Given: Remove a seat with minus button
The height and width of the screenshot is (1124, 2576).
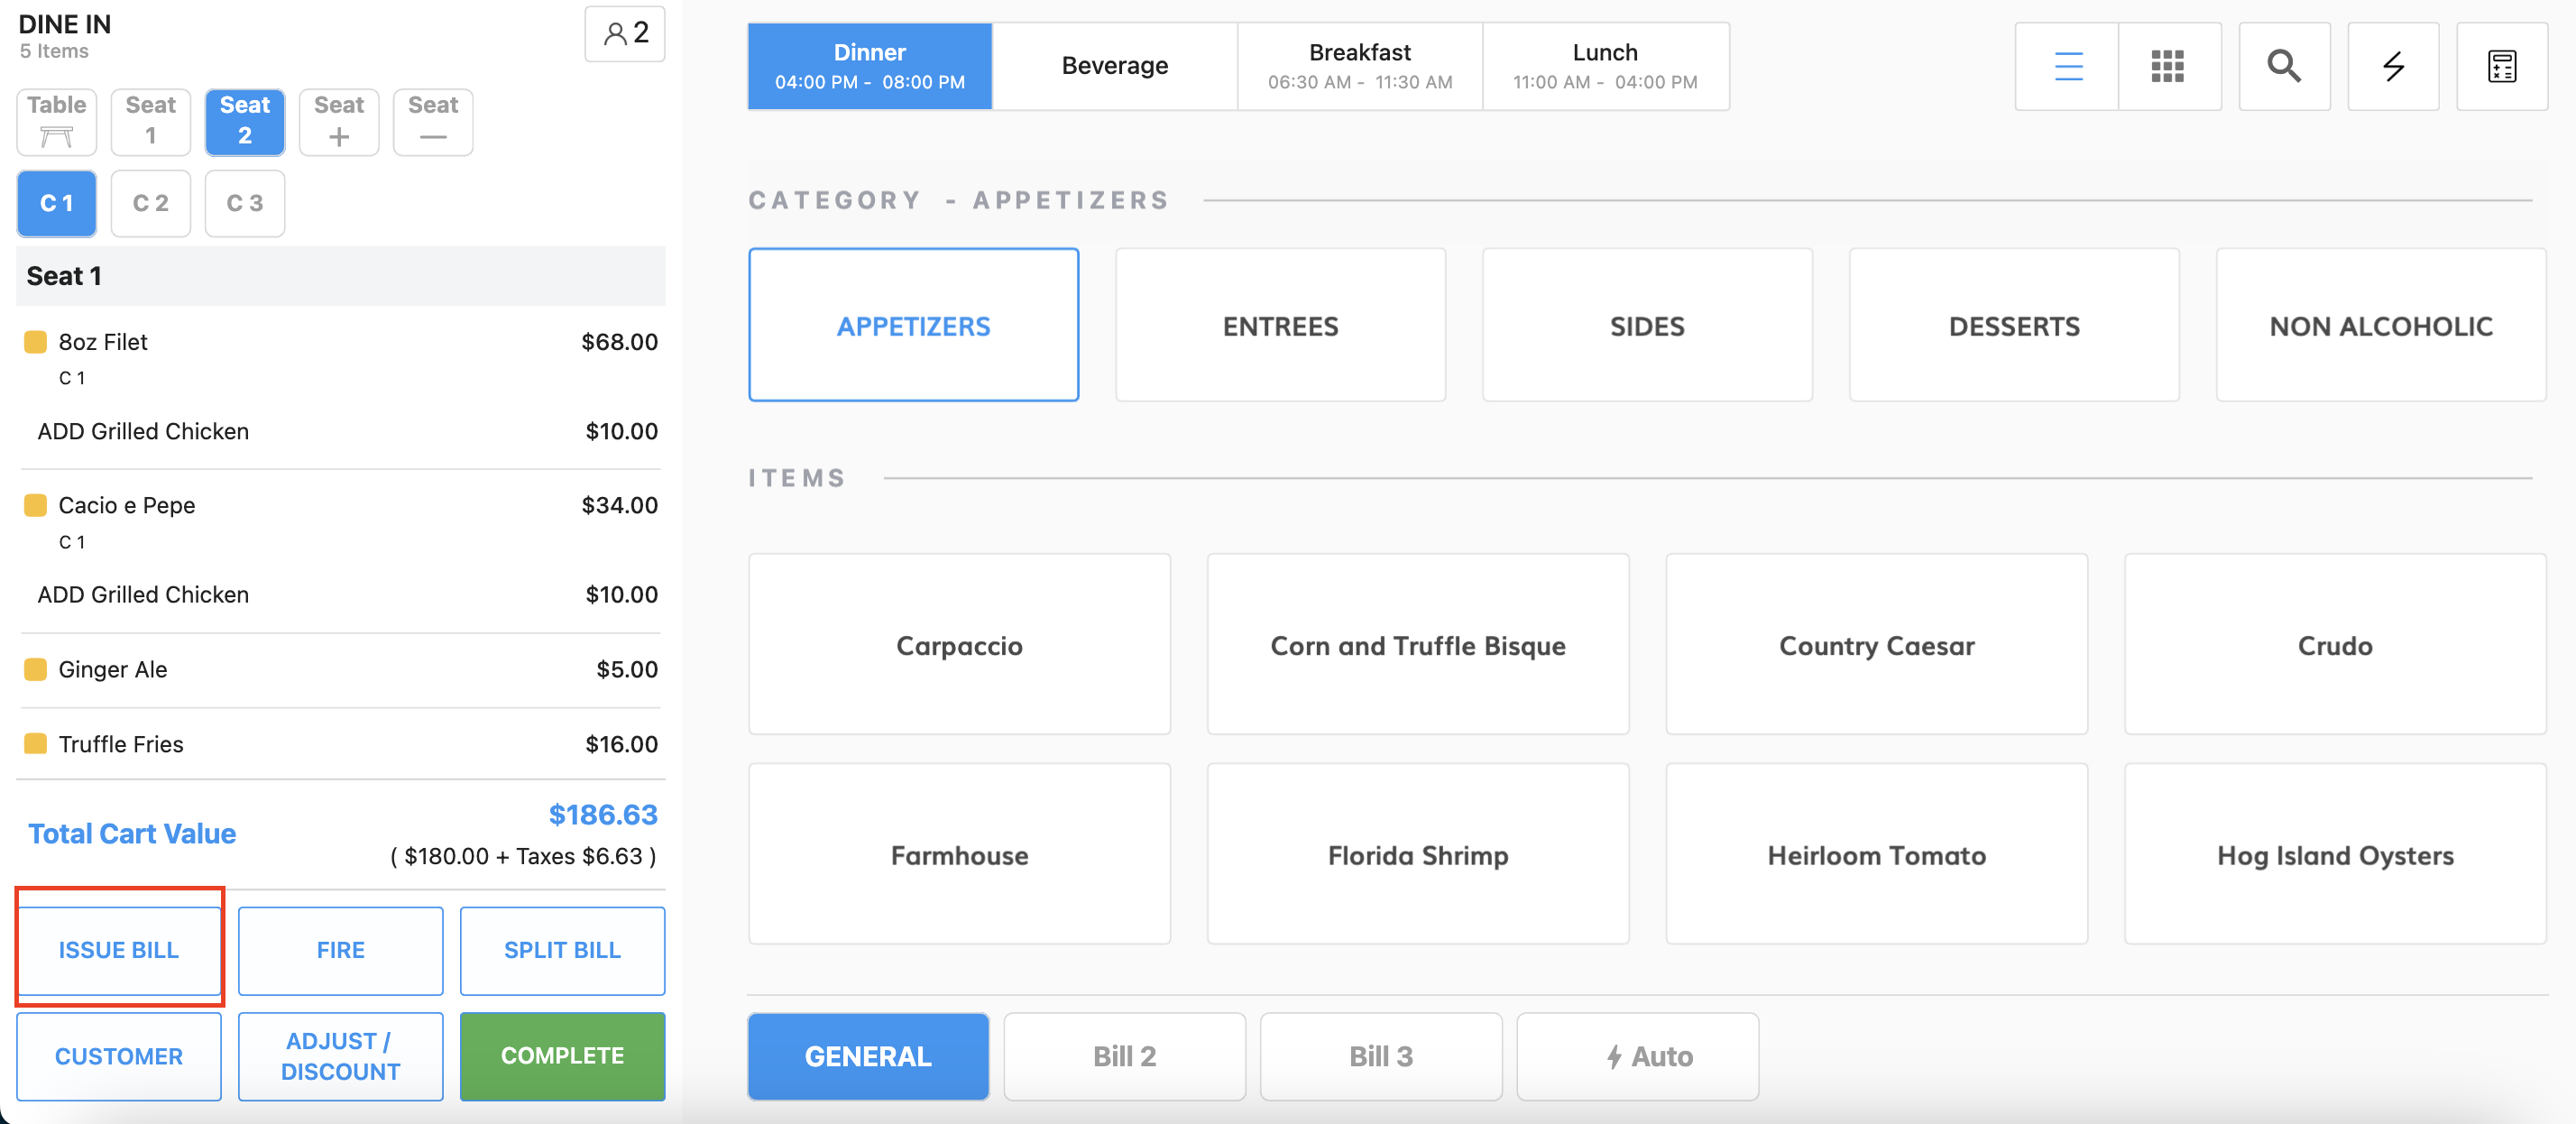Looking at the screenshot, I should click(x=433, y=122).
